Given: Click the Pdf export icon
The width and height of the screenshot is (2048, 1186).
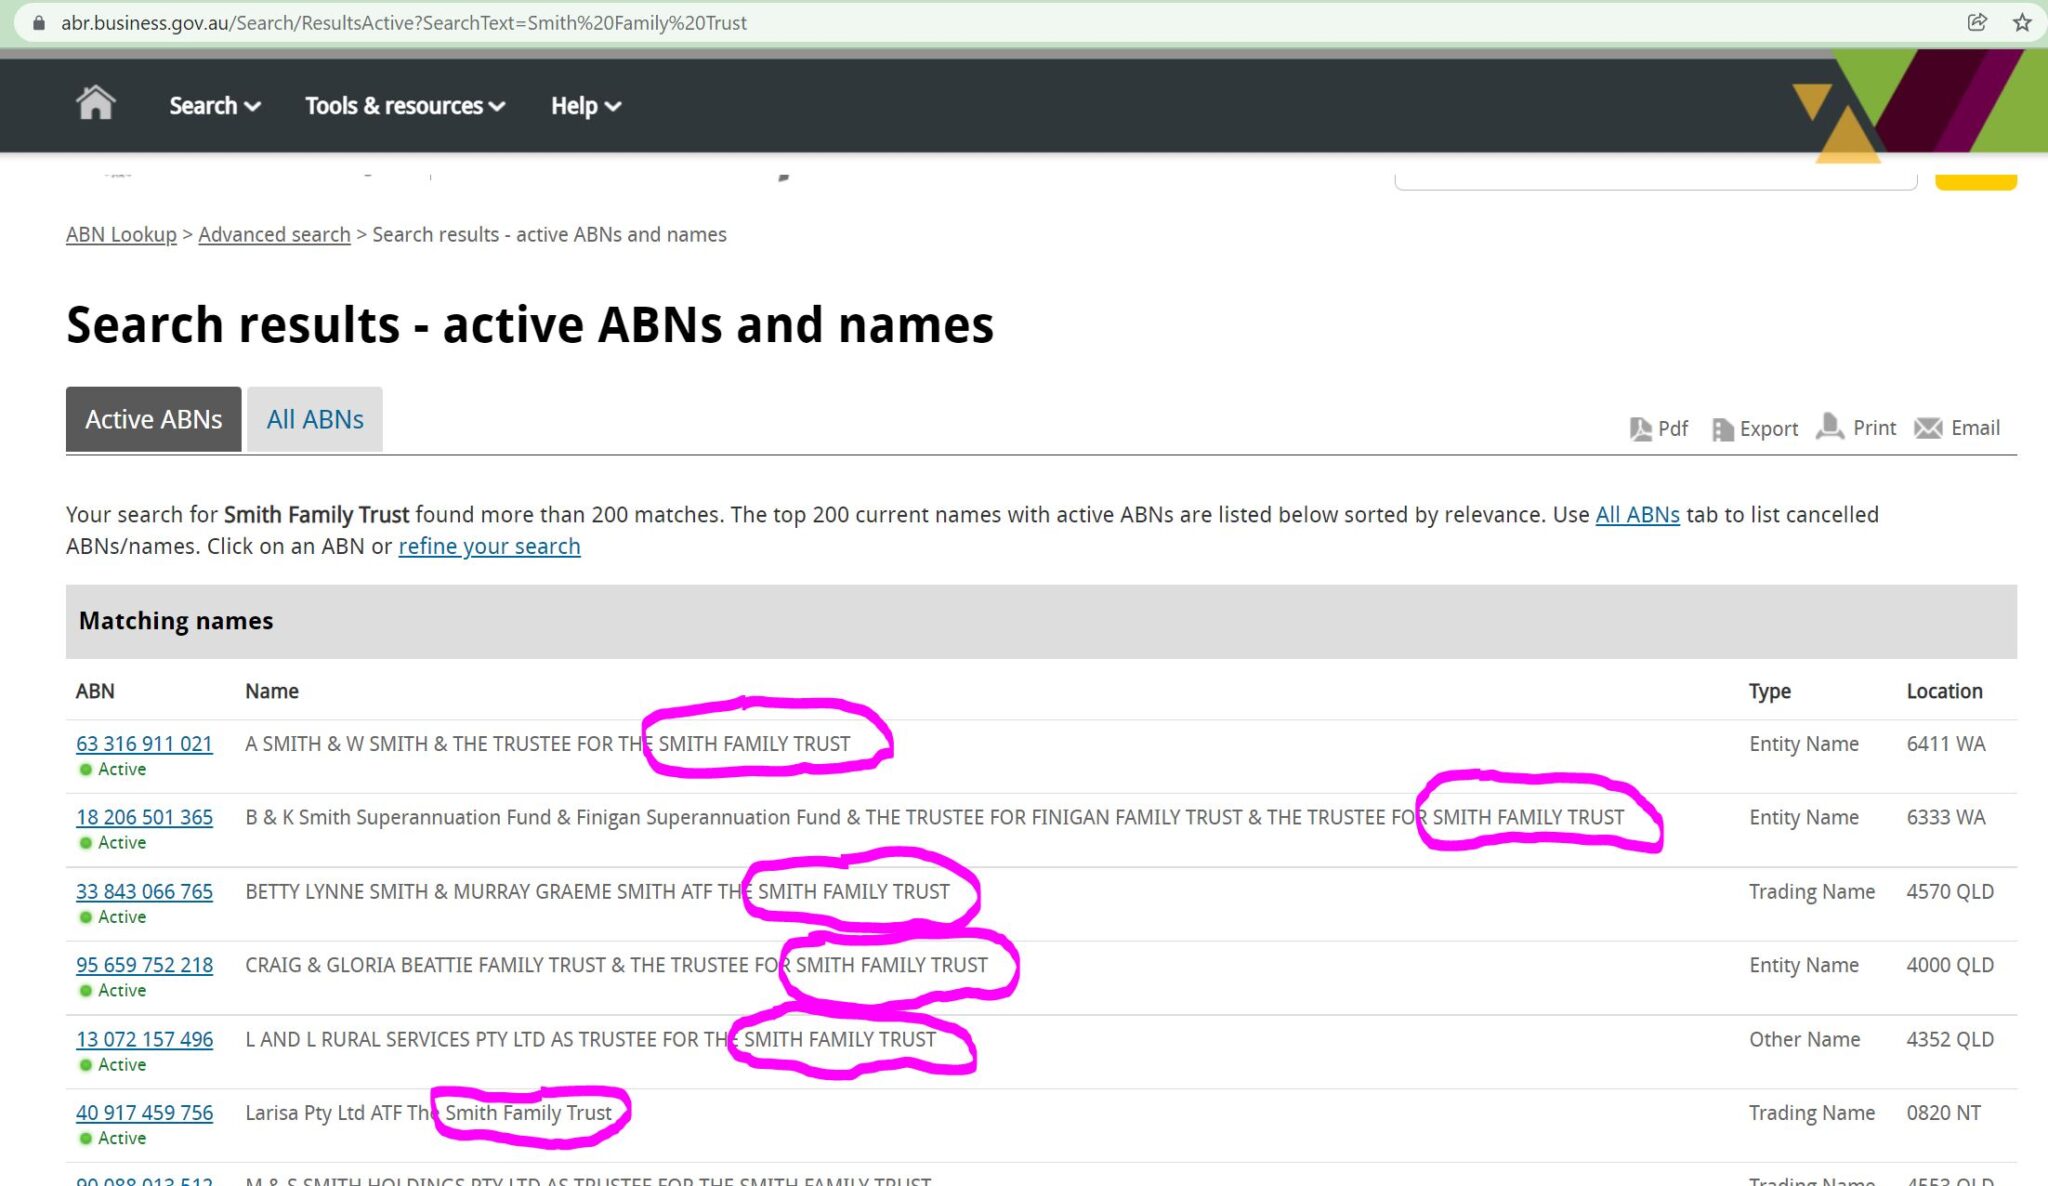Looking at the screenshot, I should coord(1640,429).
